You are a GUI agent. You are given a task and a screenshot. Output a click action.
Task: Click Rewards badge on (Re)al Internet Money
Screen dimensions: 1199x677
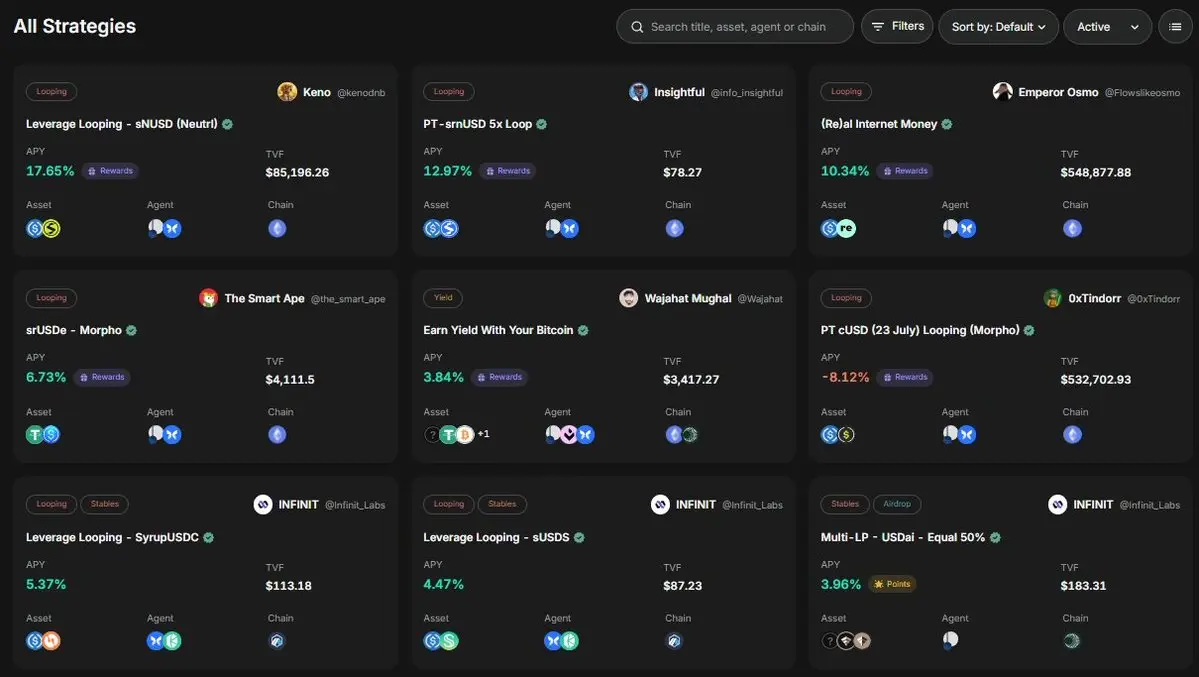905,171
